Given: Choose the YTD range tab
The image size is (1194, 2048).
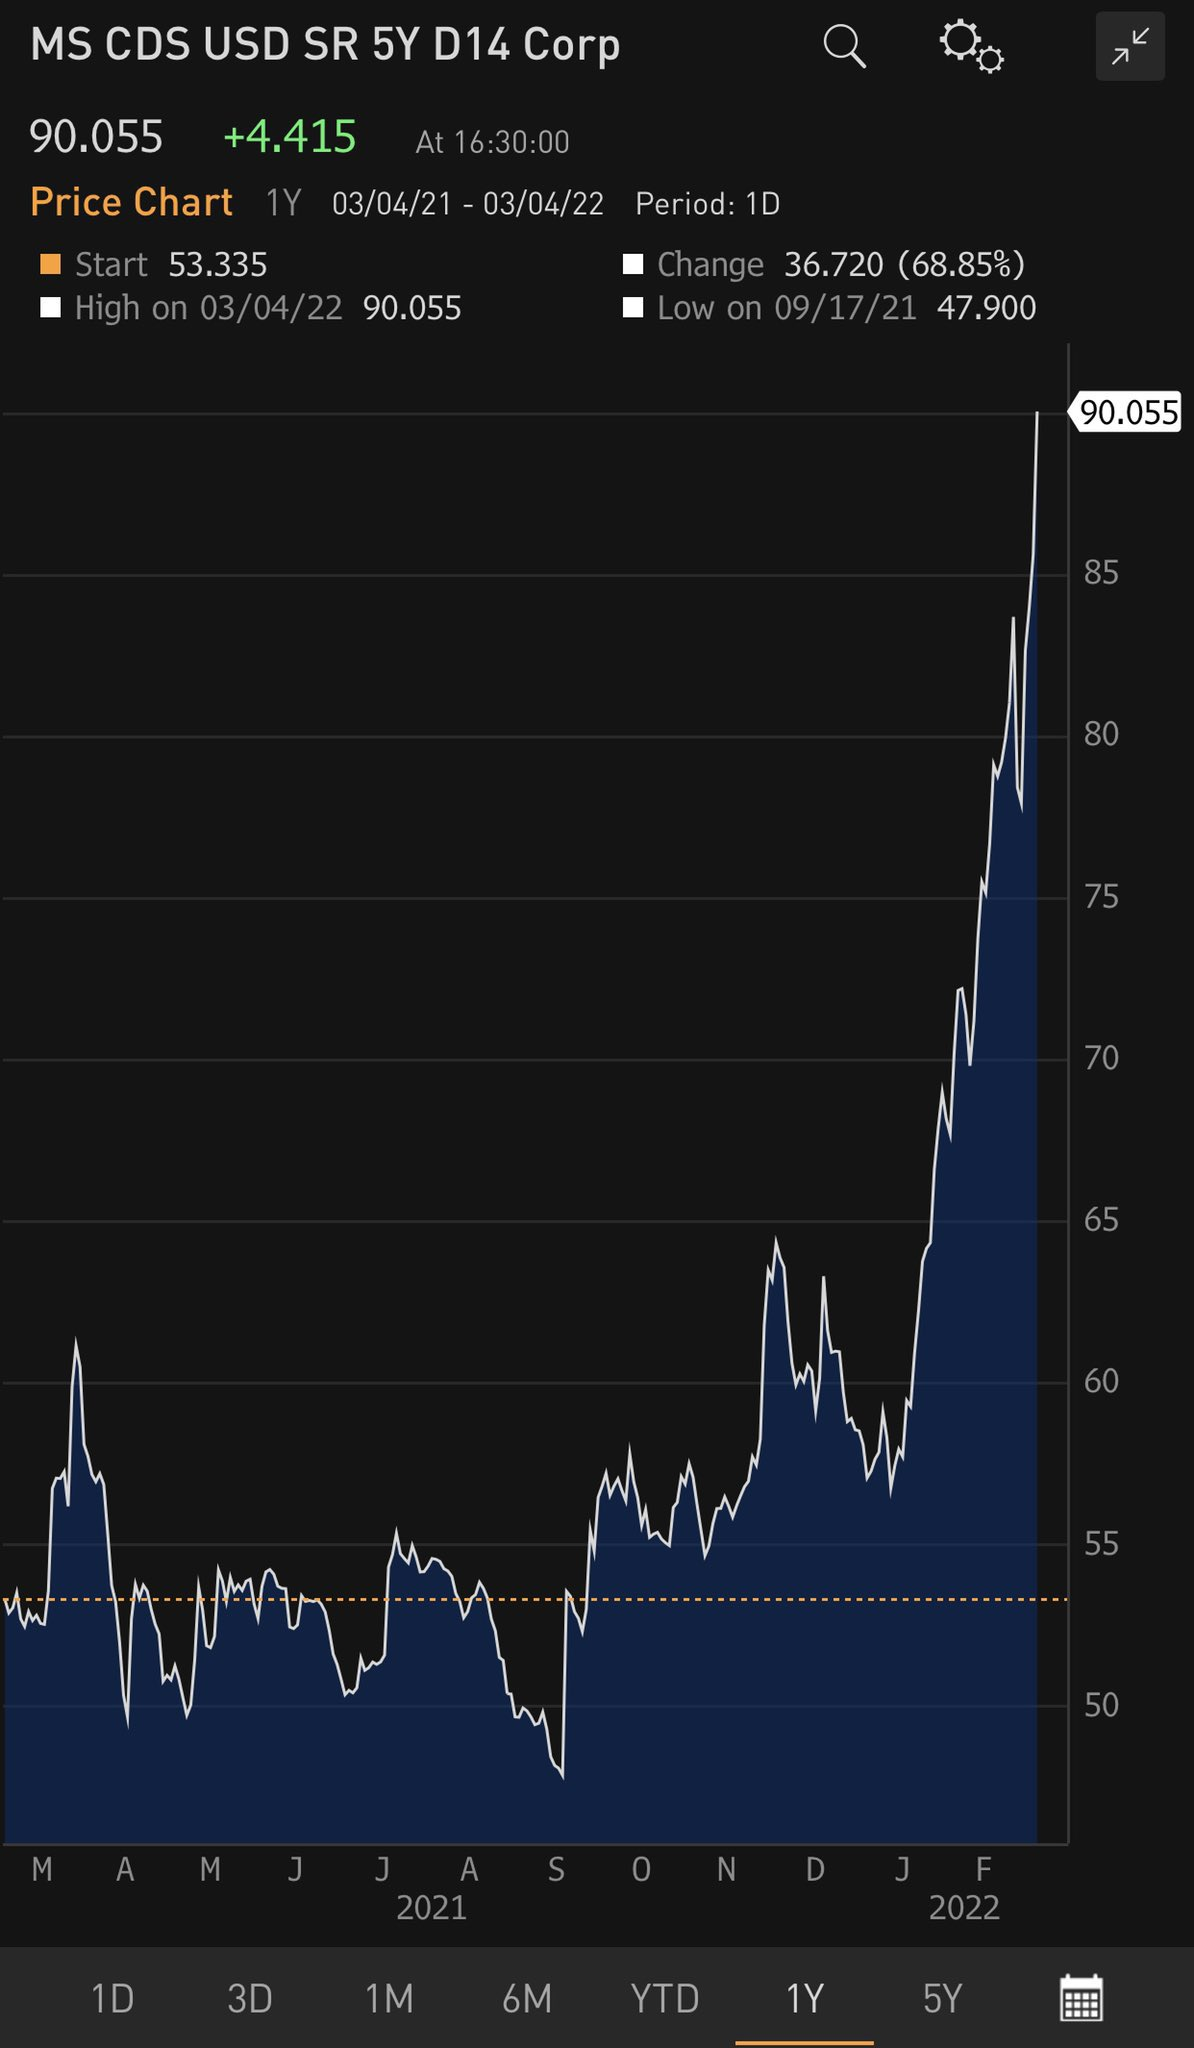Looking at the screenshot, I should [665, 1998].
